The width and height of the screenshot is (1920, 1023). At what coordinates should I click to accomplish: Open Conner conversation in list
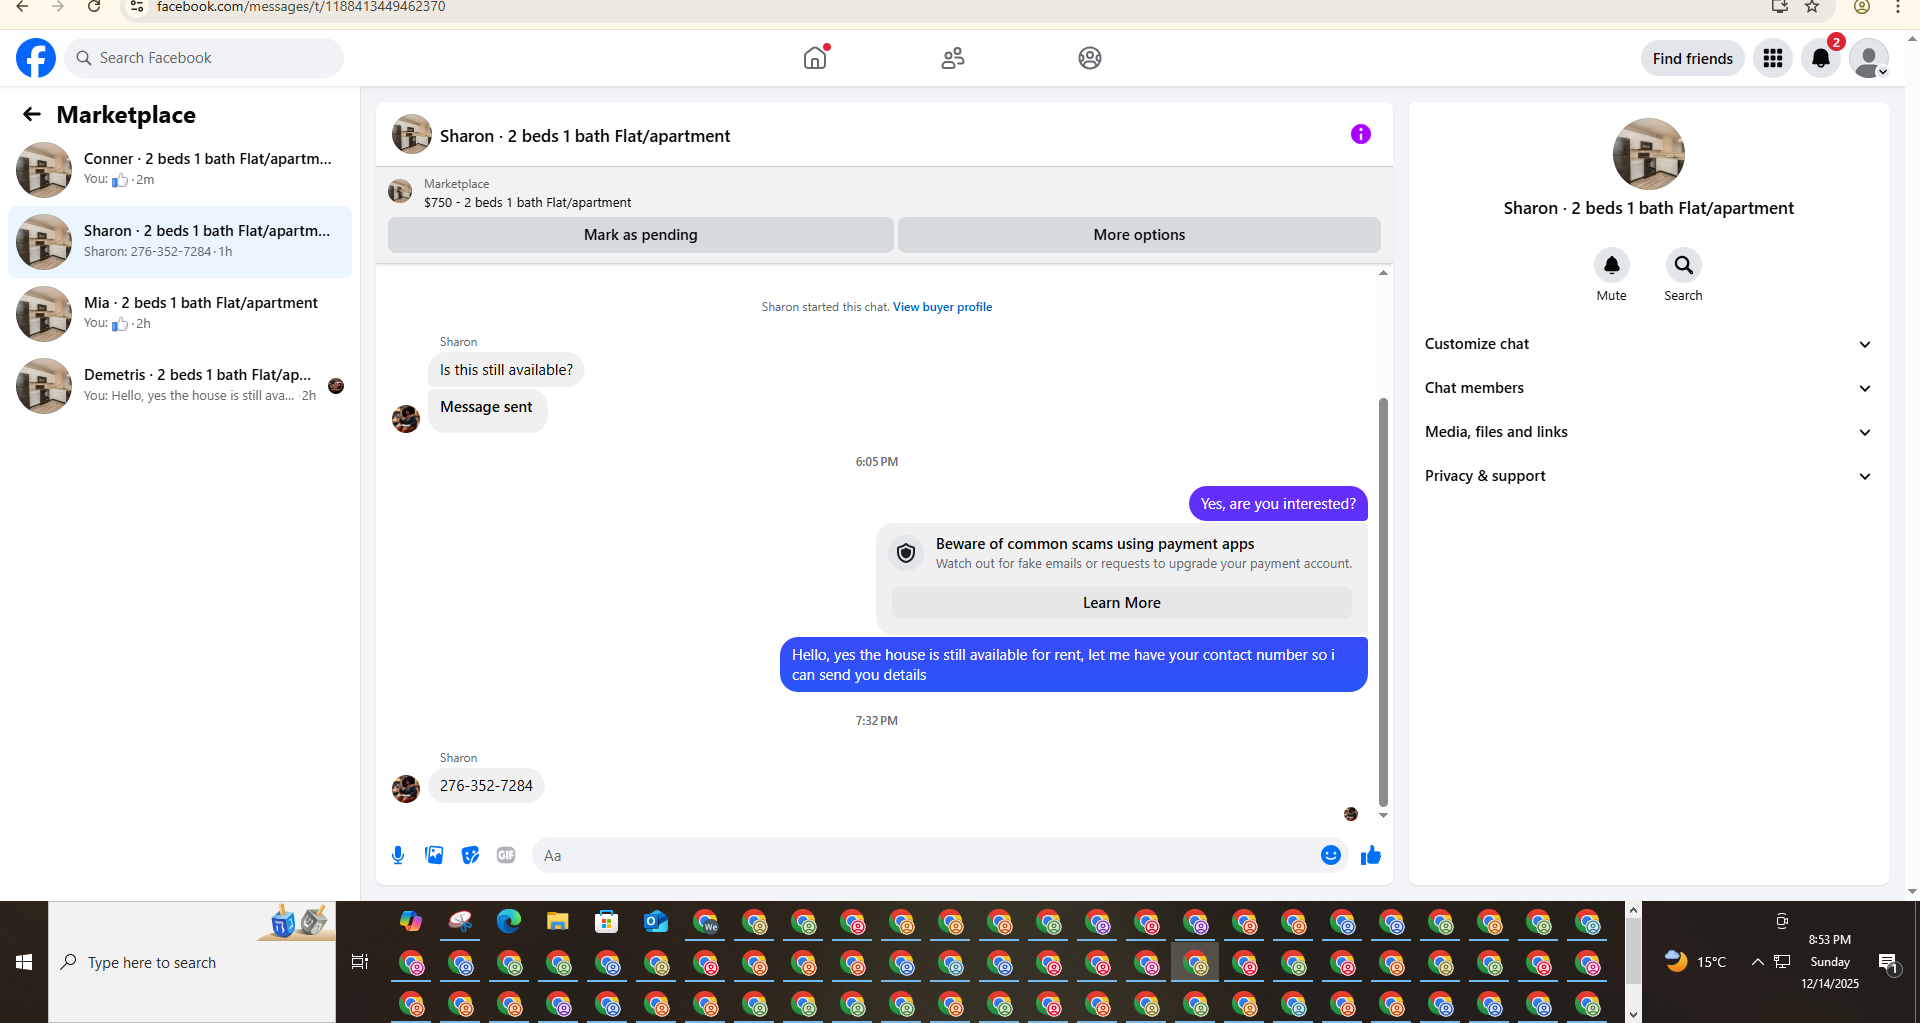(180, 169)
